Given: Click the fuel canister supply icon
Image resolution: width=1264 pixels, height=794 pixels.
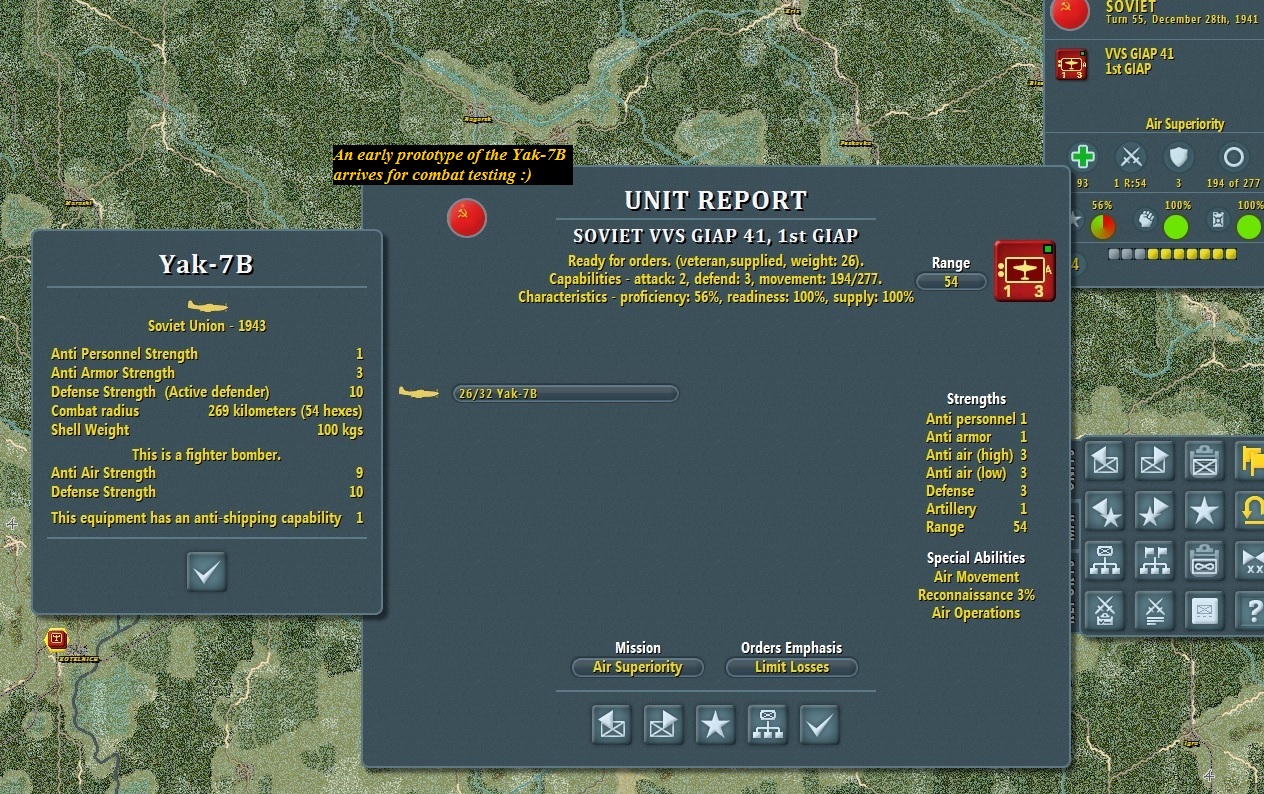Looking at the screenshot, I should point(1218,220).
